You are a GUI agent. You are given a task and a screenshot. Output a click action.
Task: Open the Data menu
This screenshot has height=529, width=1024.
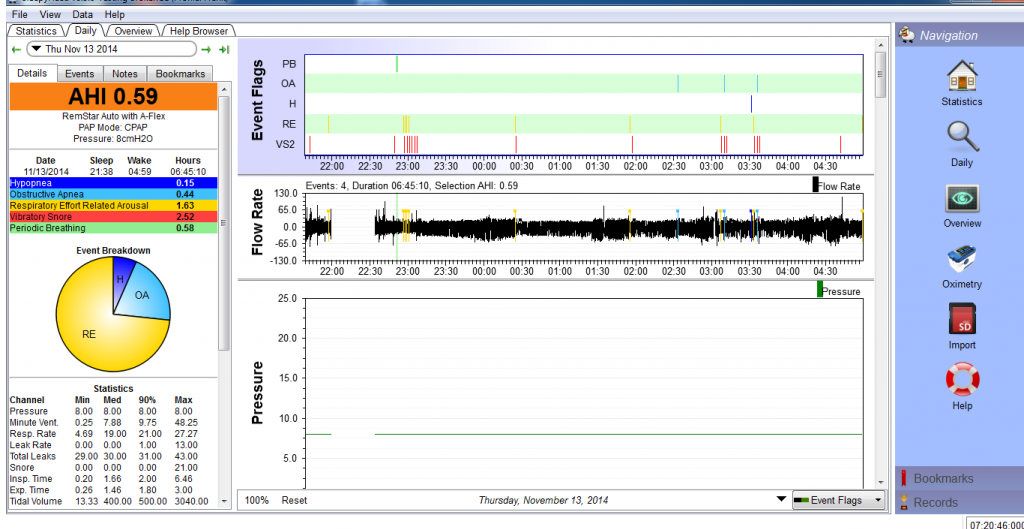click(82, 14)
